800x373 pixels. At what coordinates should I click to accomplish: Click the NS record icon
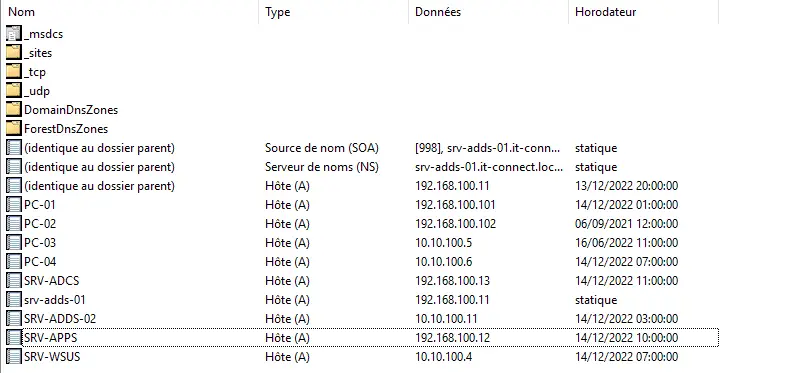14,167
